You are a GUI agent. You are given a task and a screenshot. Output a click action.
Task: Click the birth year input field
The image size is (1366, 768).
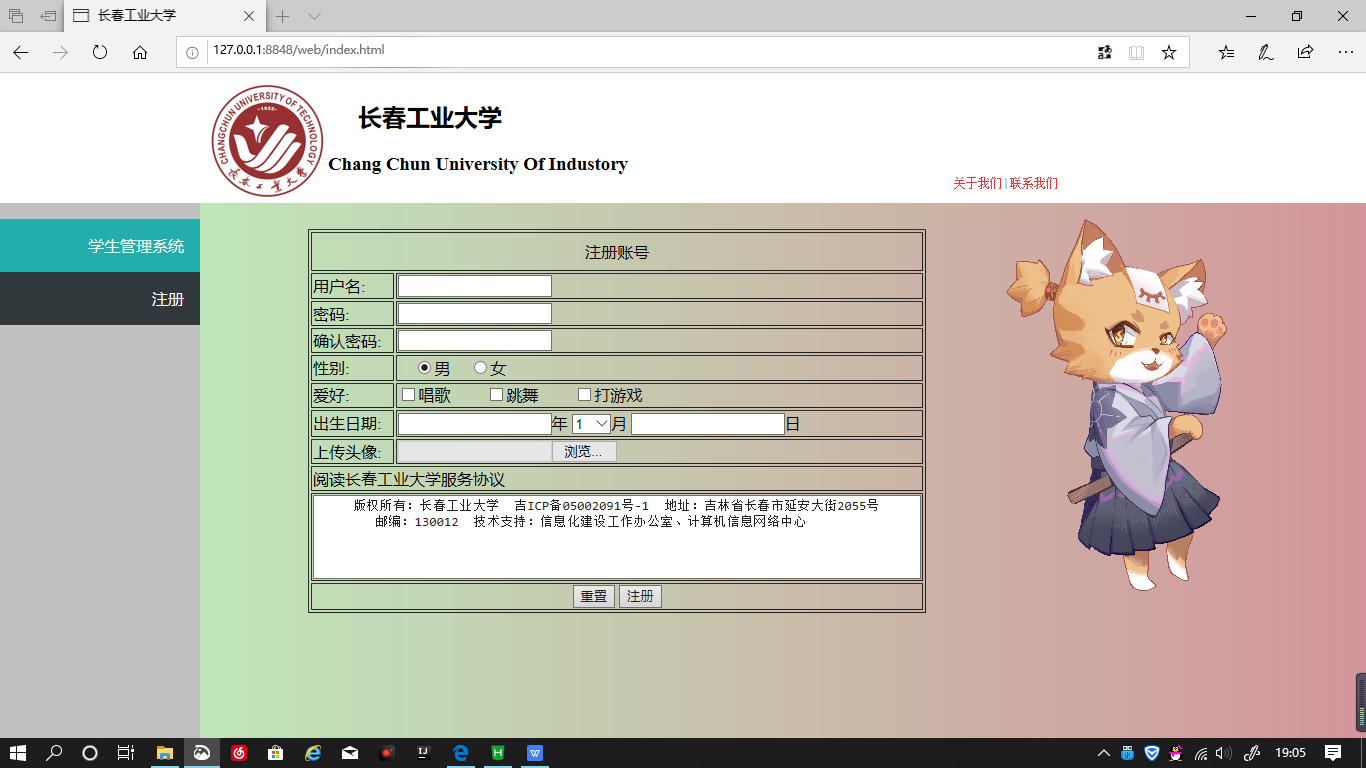tap(475, 424)
